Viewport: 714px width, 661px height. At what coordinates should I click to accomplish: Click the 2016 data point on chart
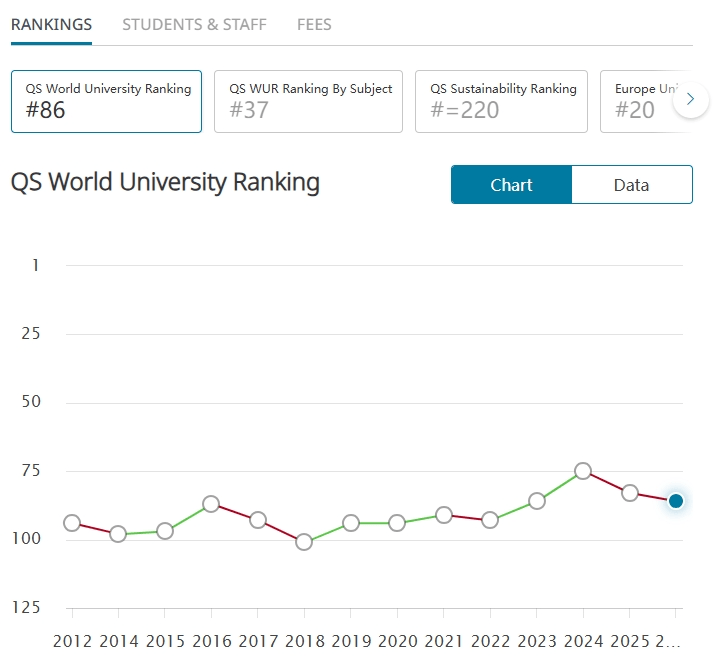[211, 504]
